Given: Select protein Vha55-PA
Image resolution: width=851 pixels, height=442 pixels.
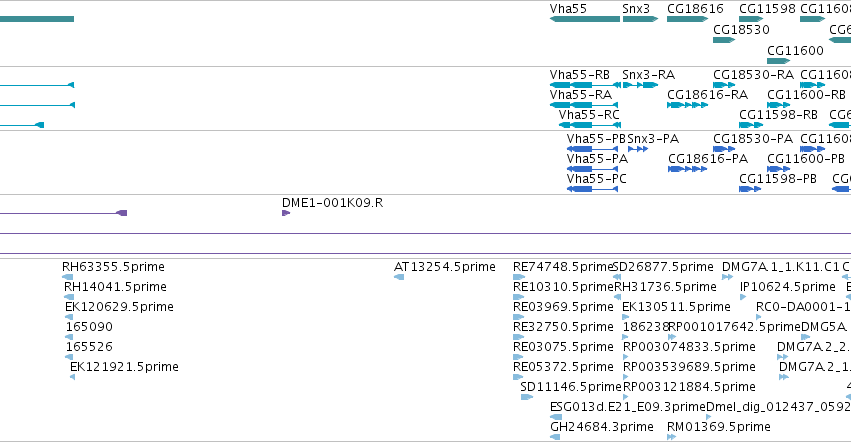Looking at the screenshot, I should click(x=592, y=169).
